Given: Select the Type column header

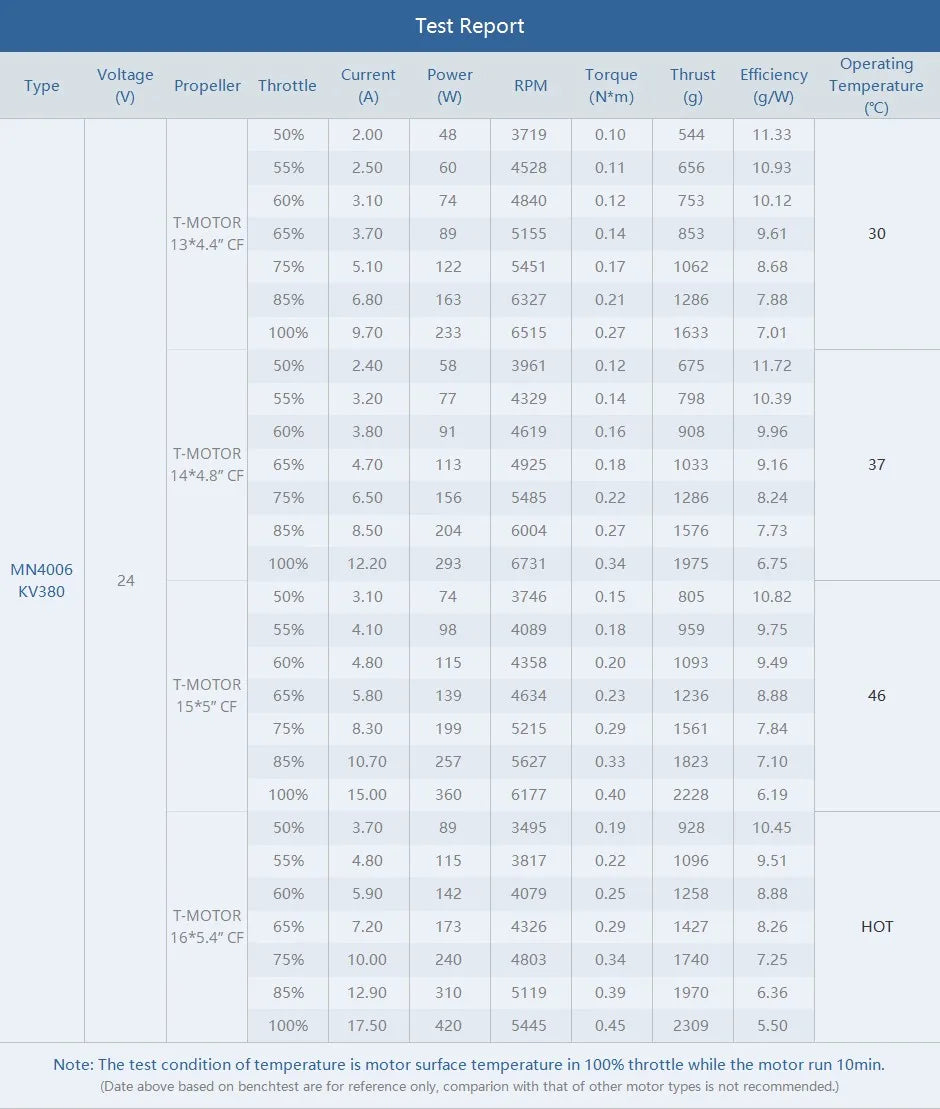Looking at the screenshot, I should 42,85.
